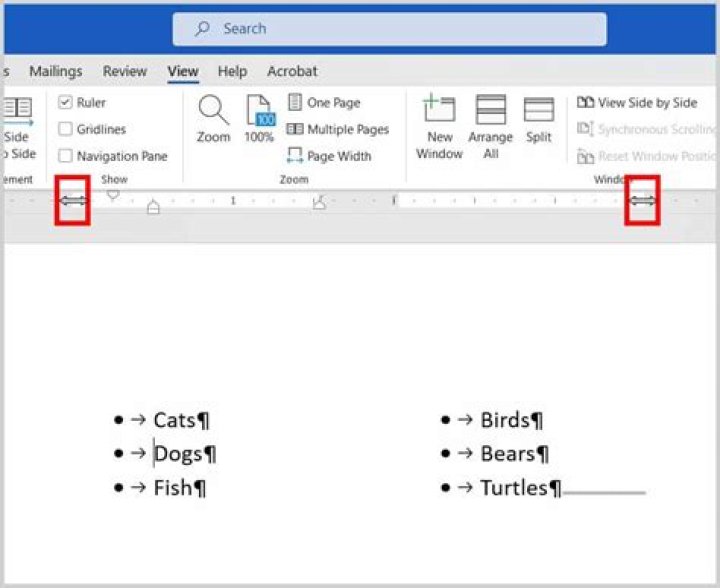Click Reset Window Position option
The image size is (720, 588).
pyautogui.click(x=646, y=156)
